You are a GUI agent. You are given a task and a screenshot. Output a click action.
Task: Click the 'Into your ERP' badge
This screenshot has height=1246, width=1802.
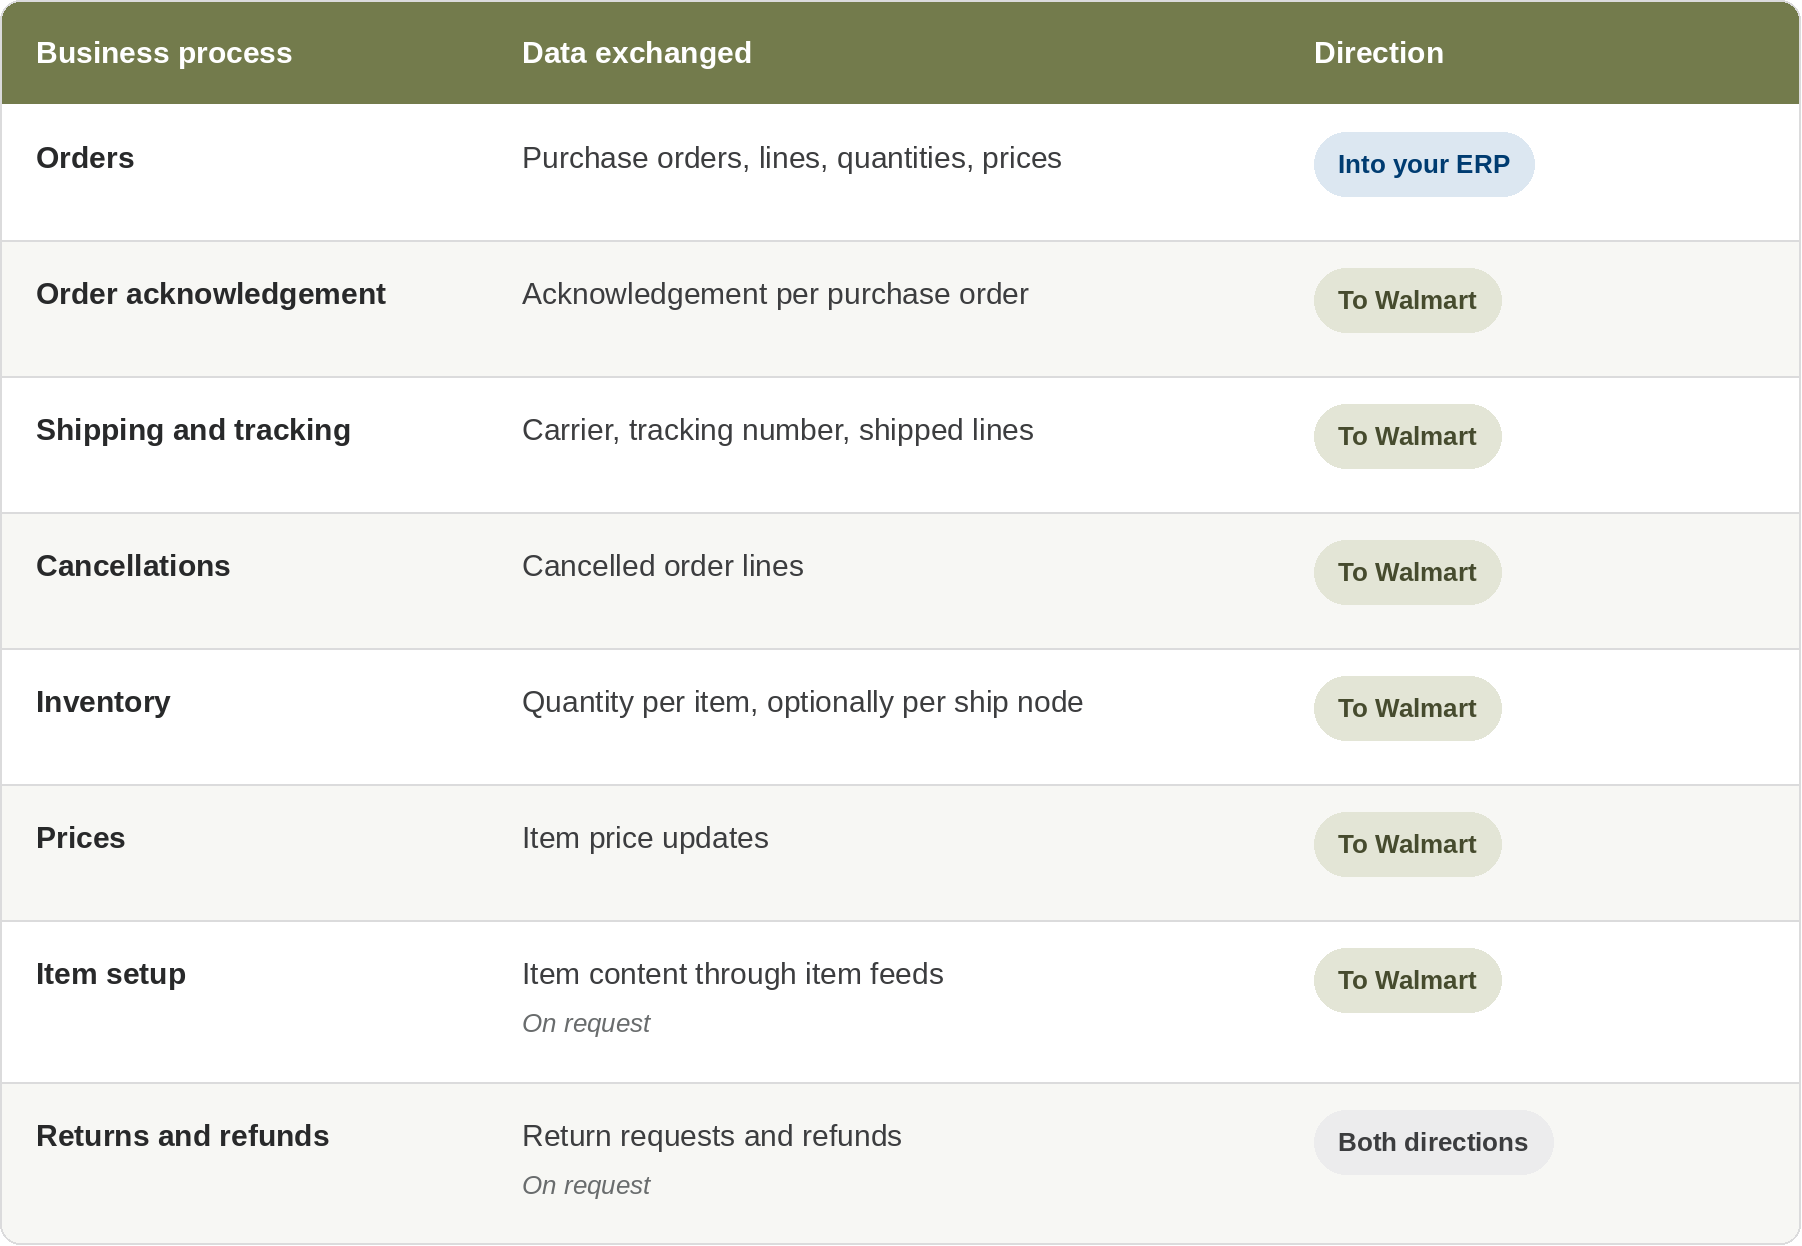[1424, 164]
